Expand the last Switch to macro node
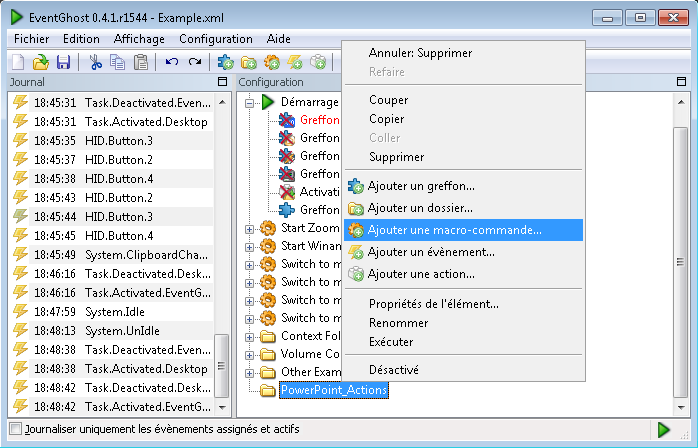698x448 pixels. [249, 319]
